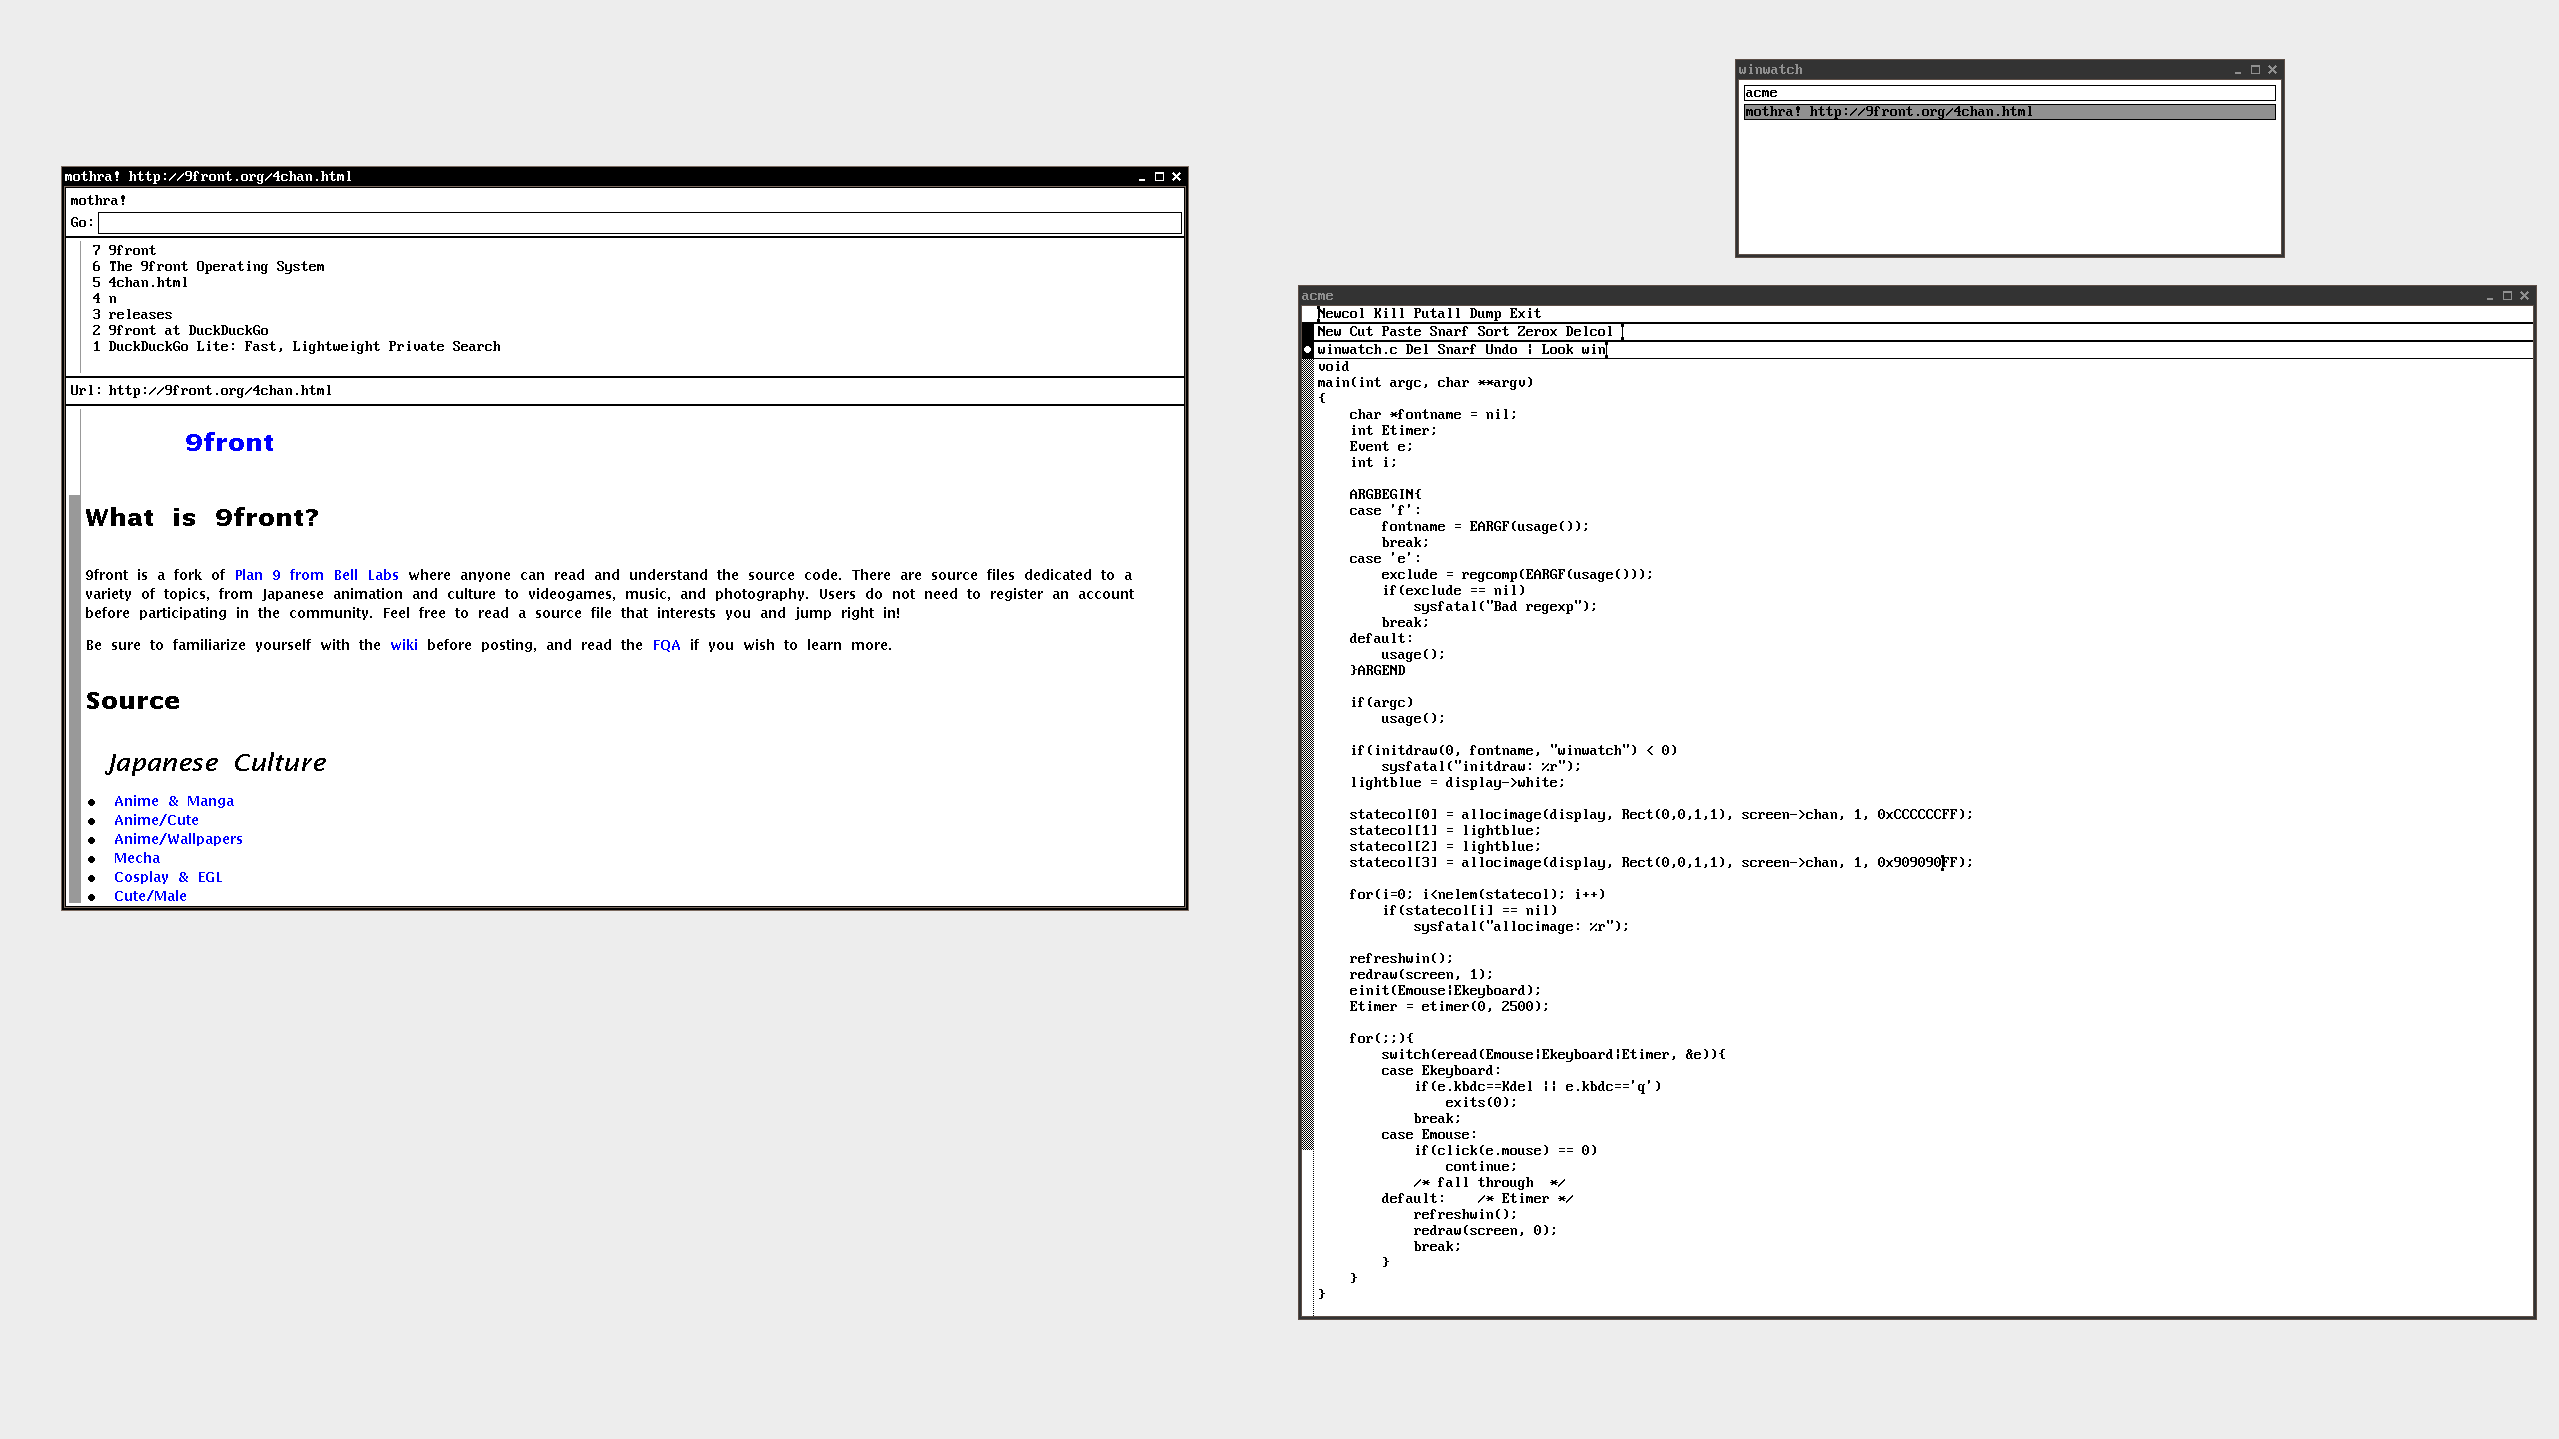This screenshot has height=1439, width=2559.
Task: Click Del in the winwatch.c tag
Action: 1417,350
